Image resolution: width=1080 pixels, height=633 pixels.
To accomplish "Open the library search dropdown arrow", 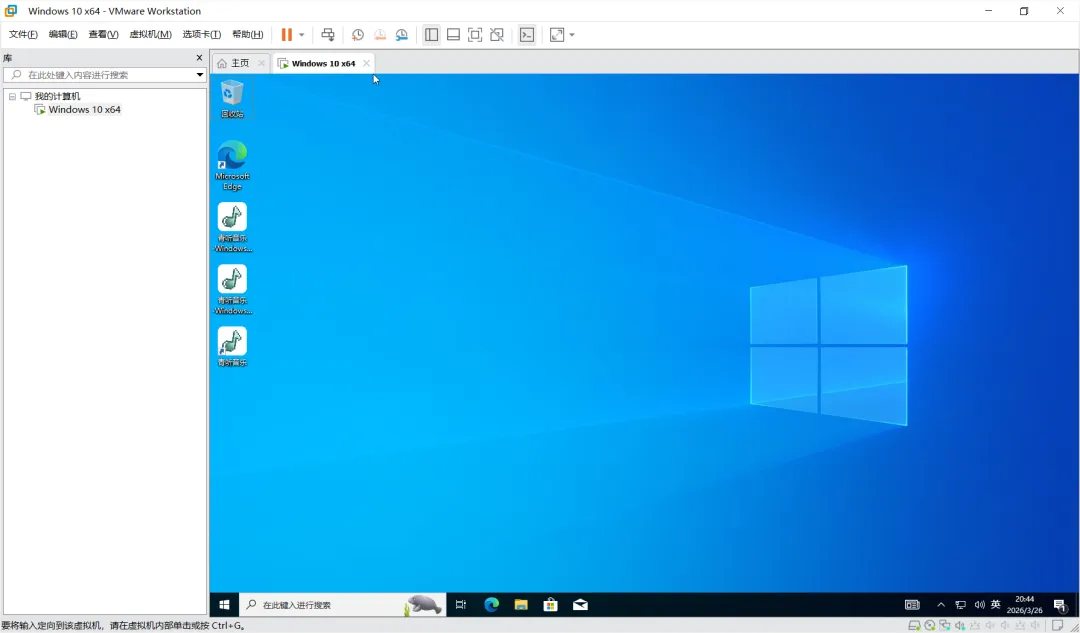I will pyautogui.click(x=200, y=74).
